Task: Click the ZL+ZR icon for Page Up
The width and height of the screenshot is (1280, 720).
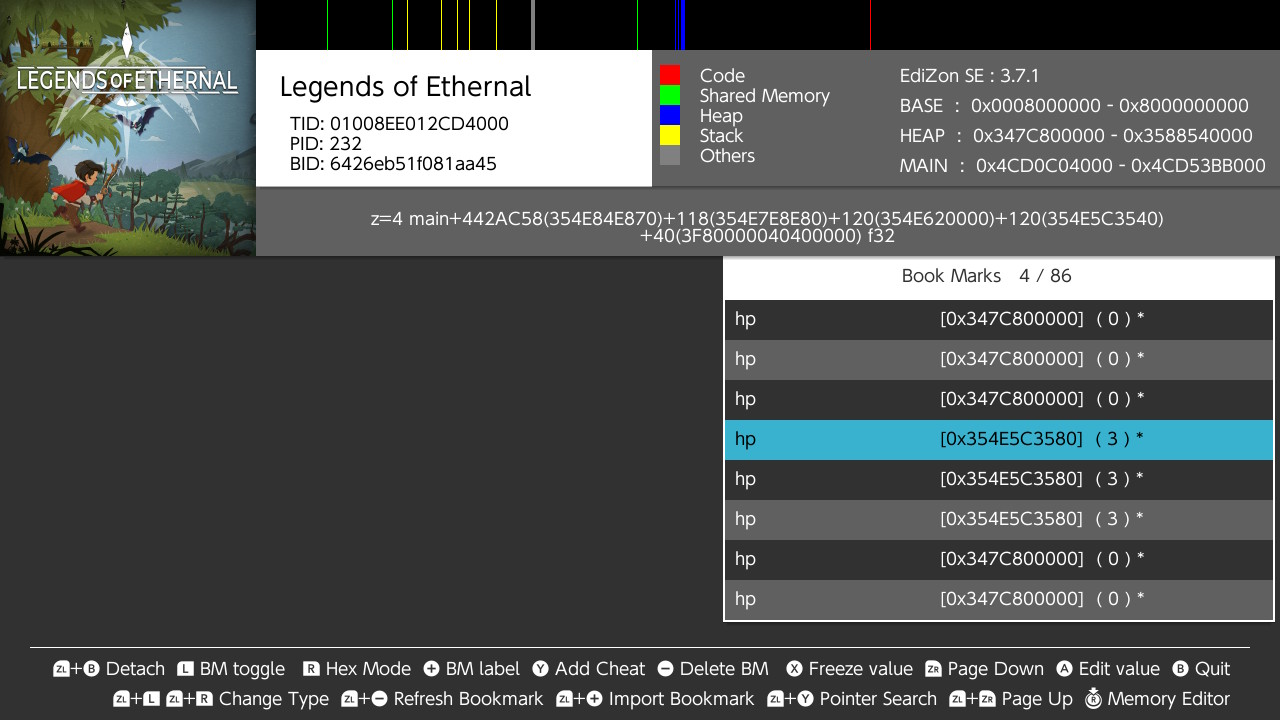Action: point(973,699)
